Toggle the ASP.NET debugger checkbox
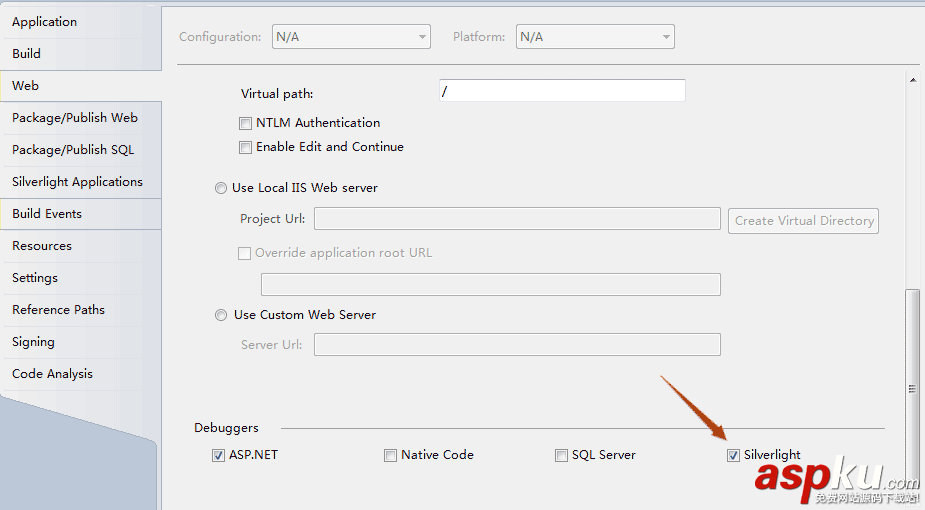The width and height of the screenshot is (925, 510). pos(219,456)
